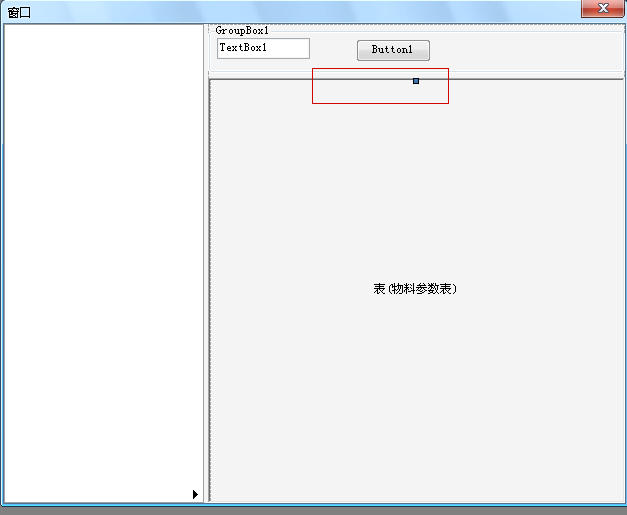
Task: Click inside the blank white left panel
Action: pyautogui.click(x=100, y=250)
